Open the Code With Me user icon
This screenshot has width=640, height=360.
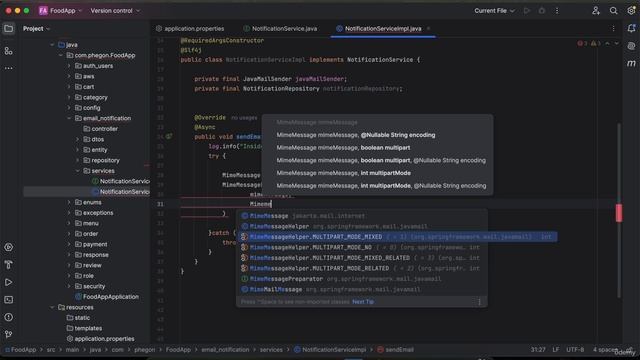coord(596,11)
